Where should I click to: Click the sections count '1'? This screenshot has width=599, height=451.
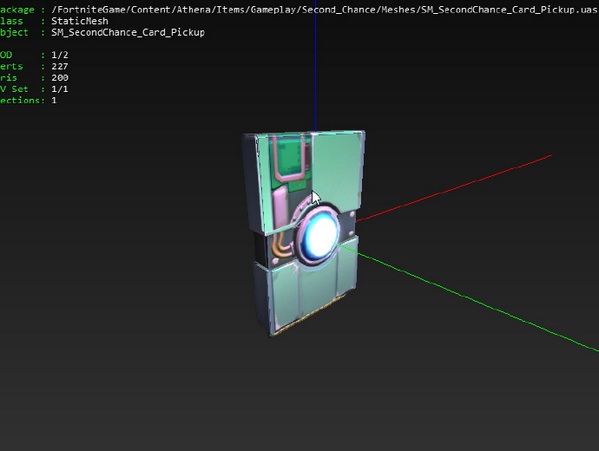(x=54, y=100)
